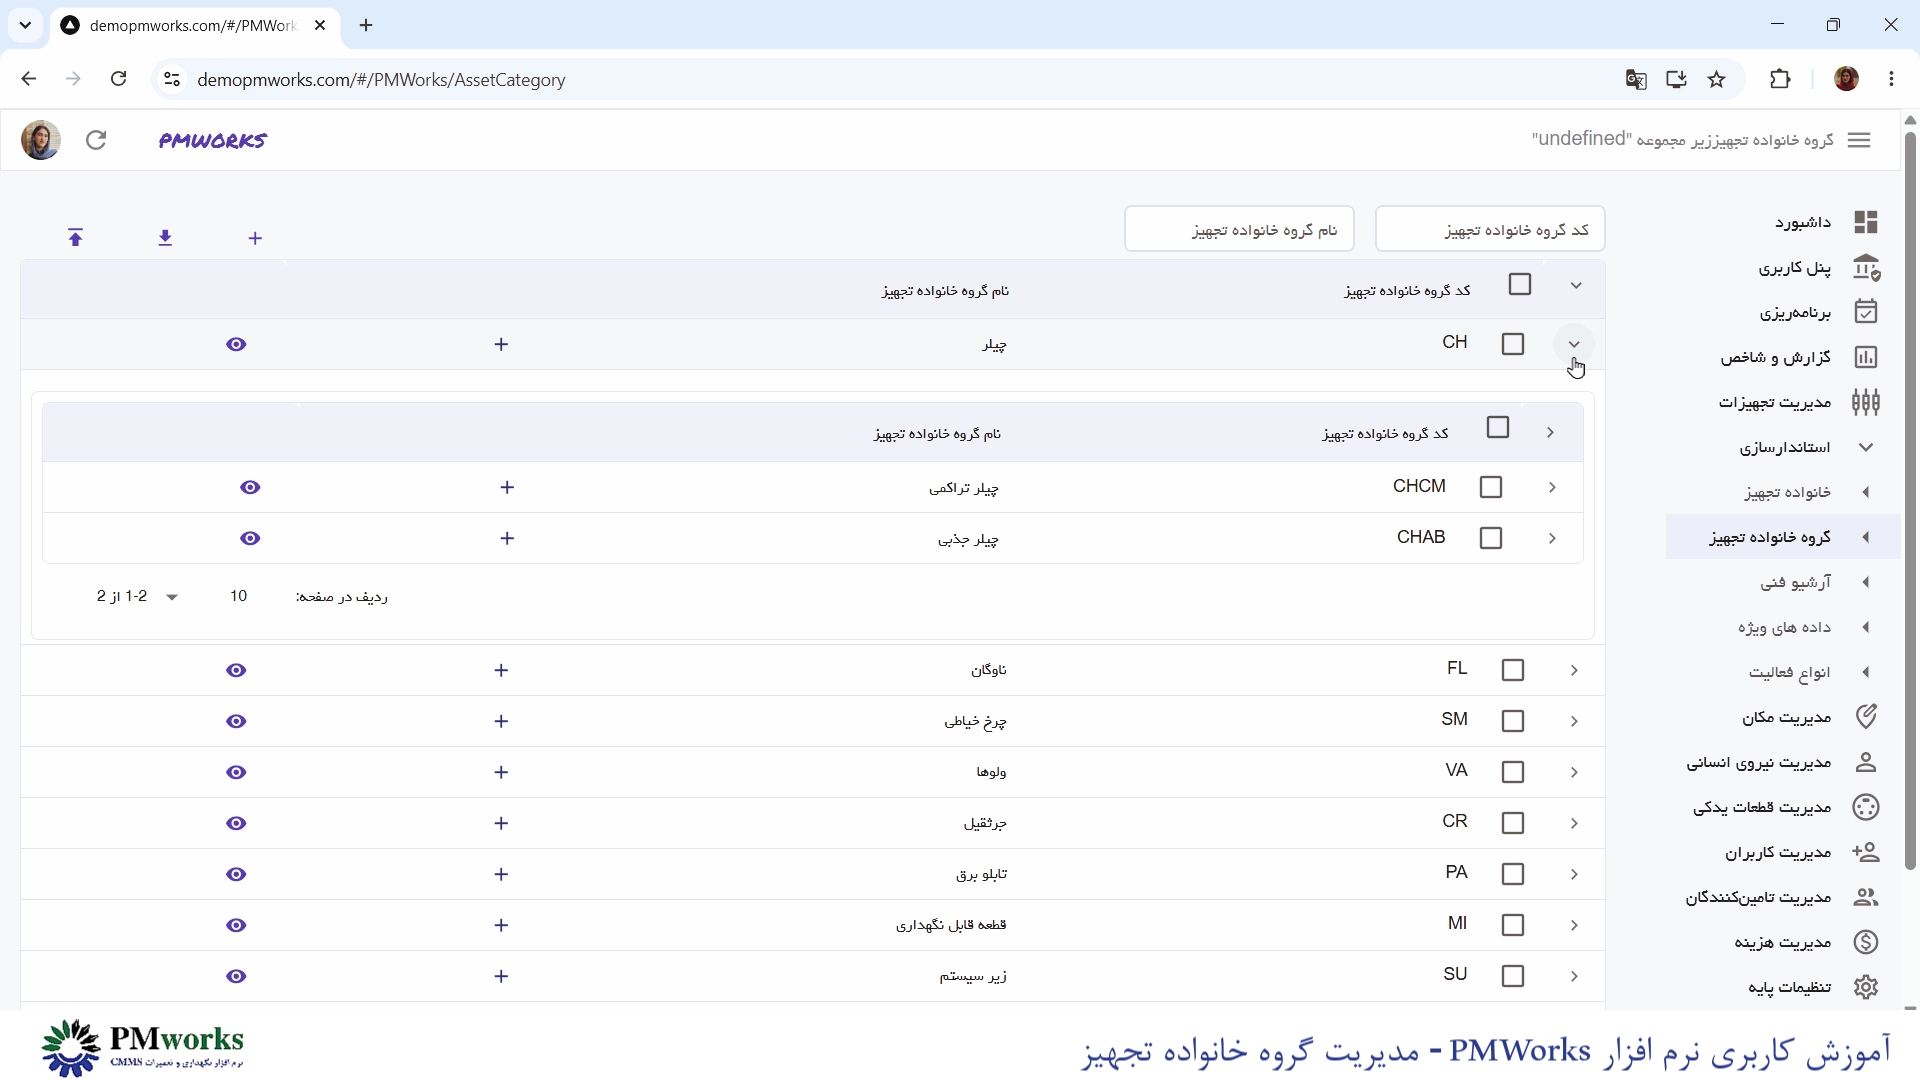Click the مدیریت هزینه dollar icon
The image size is (1920, 1080).
coord(1866,942)
